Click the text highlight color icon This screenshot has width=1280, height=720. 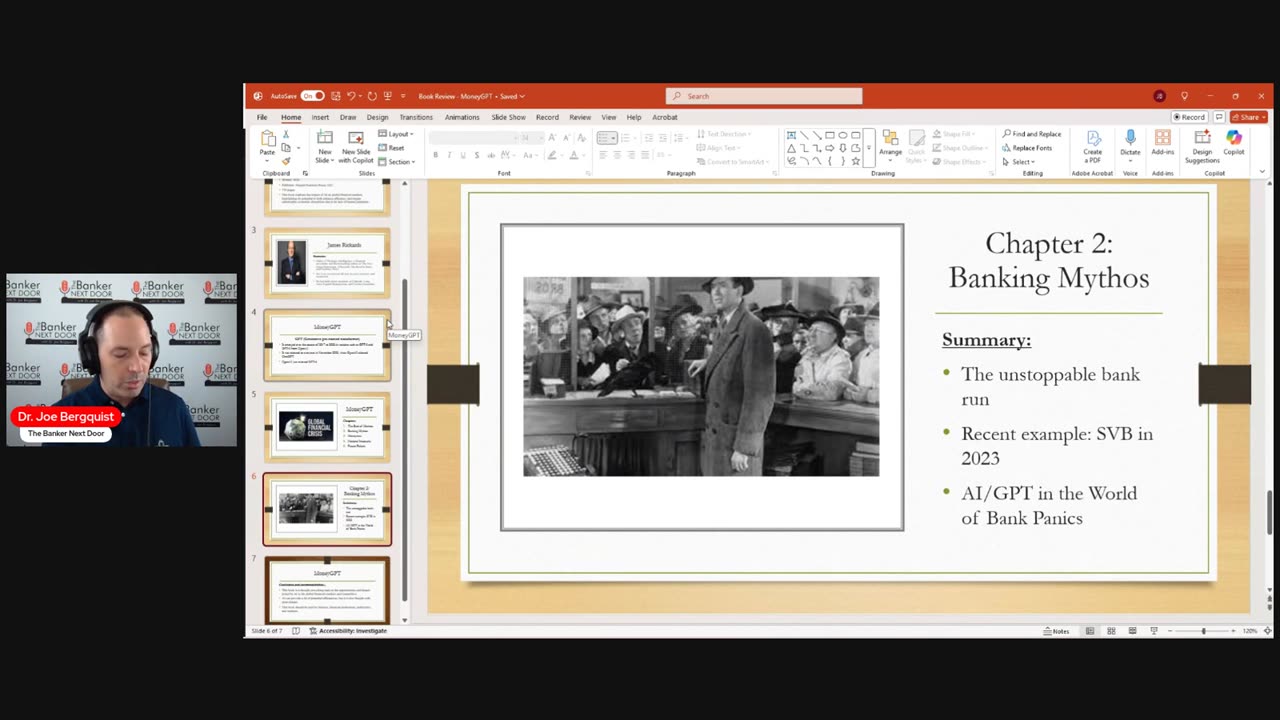pyautogui.click(x=551, y=155)
